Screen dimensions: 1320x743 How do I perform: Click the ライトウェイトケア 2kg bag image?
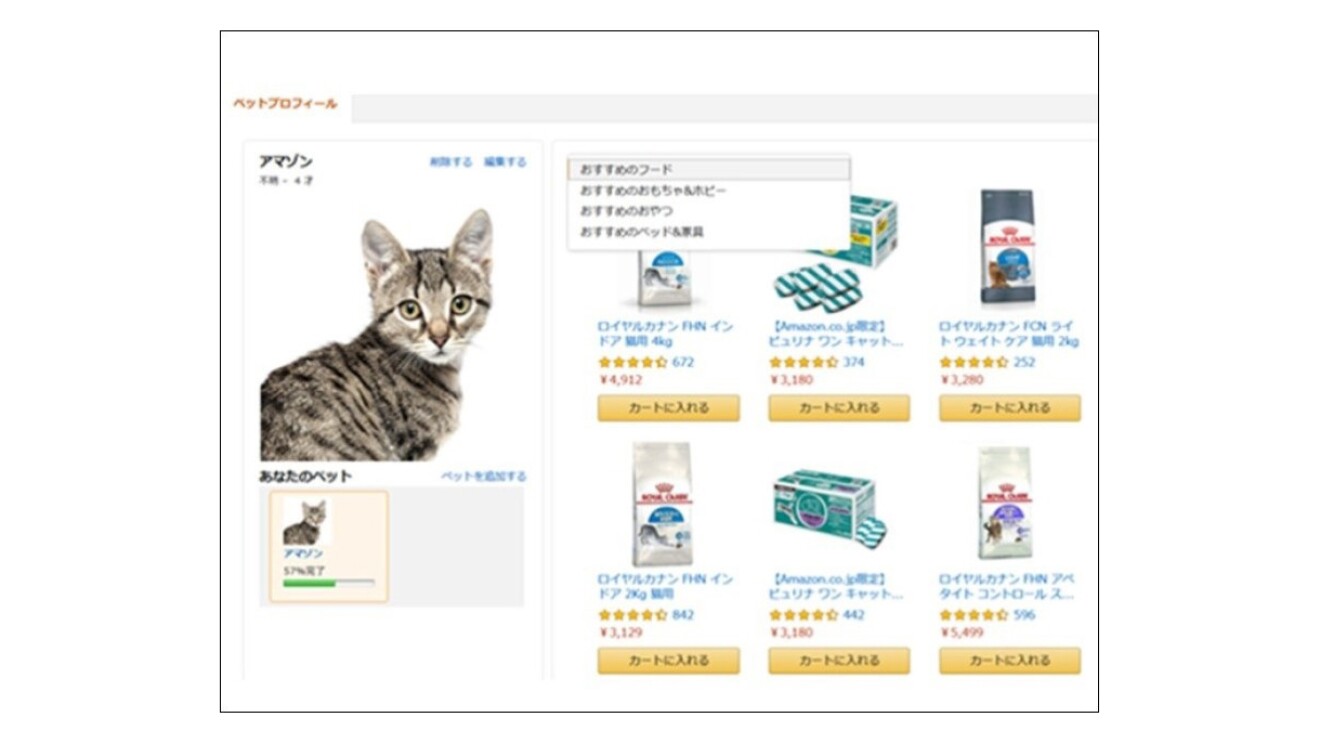tap(1006, 246)
